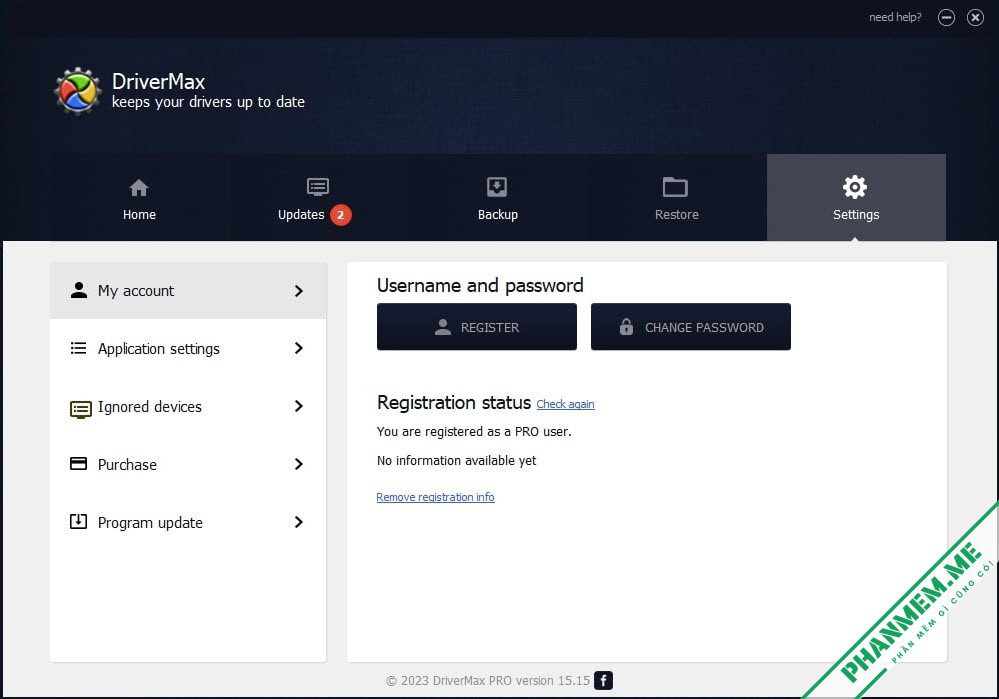The width and height of the screenshot is (999, 699).
Task: Expand the Program update chevron
Action: [x=299, y=522]
